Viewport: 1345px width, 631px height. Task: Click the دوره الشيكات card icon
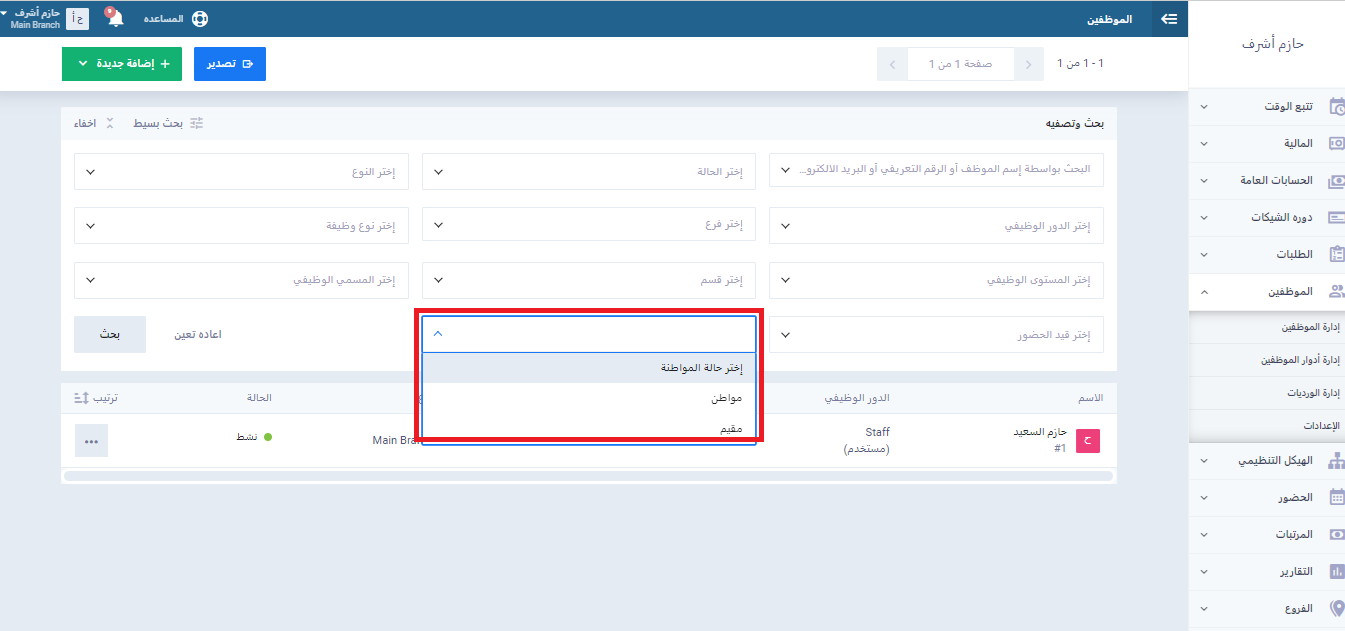1336,217
